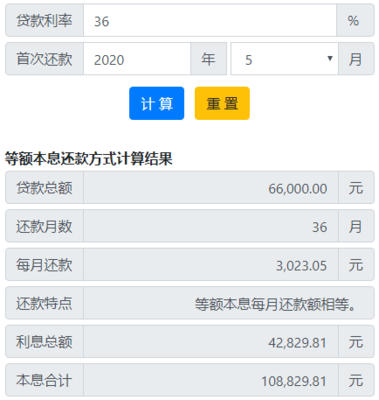The width and height of the screenshot is (379, 400).
Task: Click the 年 unit addon
Action: pos(208,59)
